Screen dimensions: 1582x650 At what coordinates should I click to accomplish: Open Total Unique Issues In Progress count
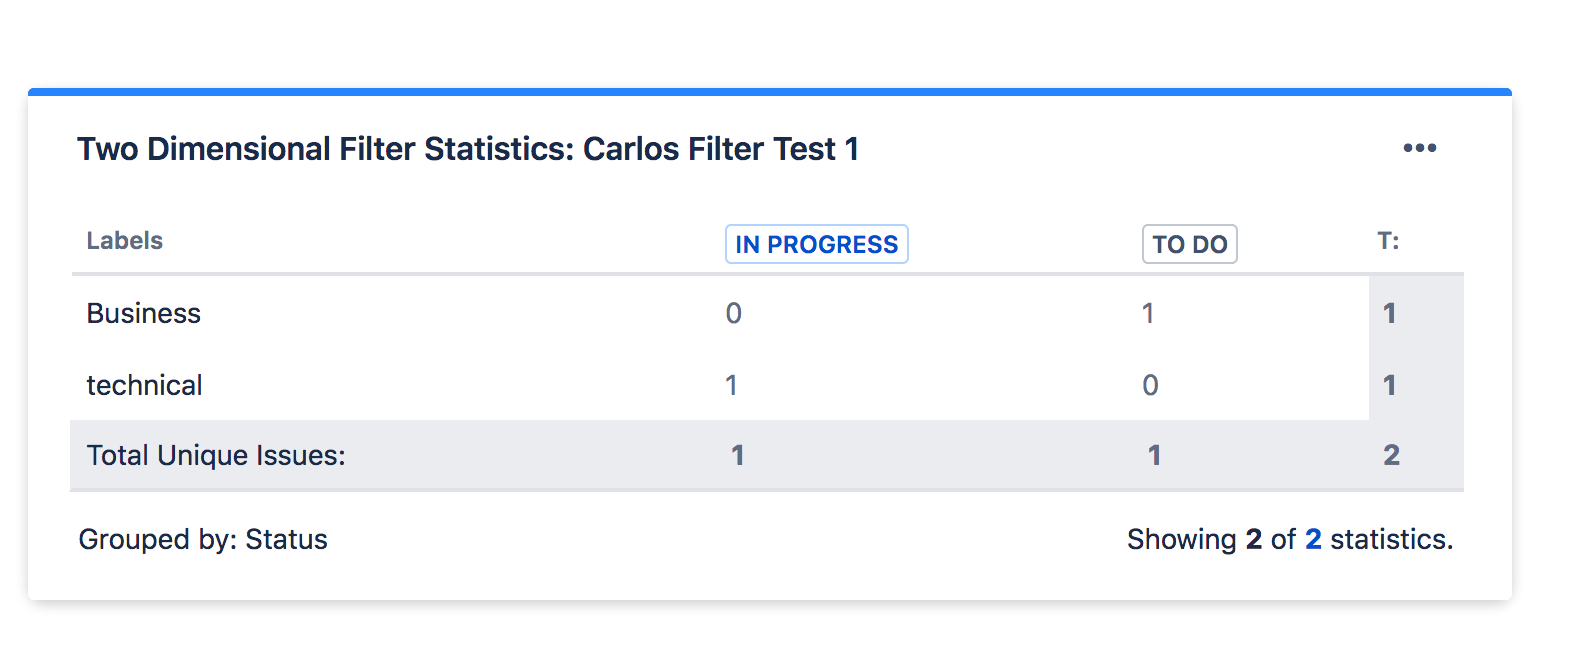pos(737,456)
